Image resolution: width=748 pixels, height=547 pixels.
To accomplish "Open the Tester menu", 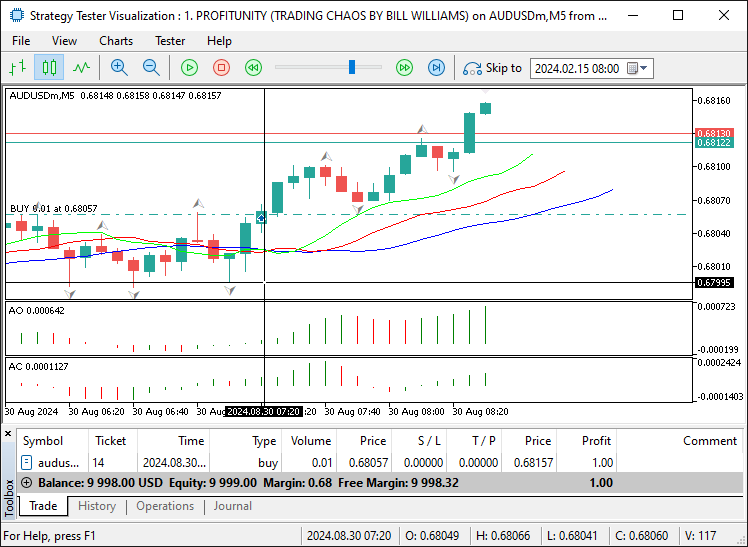I will click(170, 41).
